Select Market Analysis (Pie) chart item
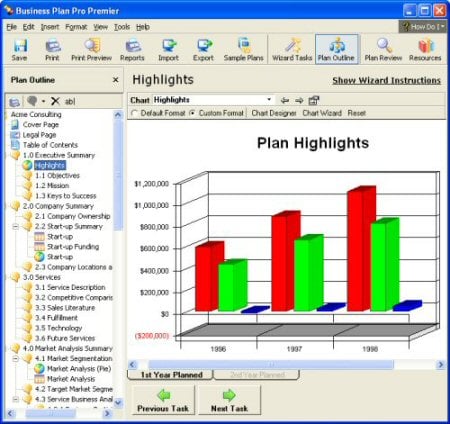 coord(79,369)
